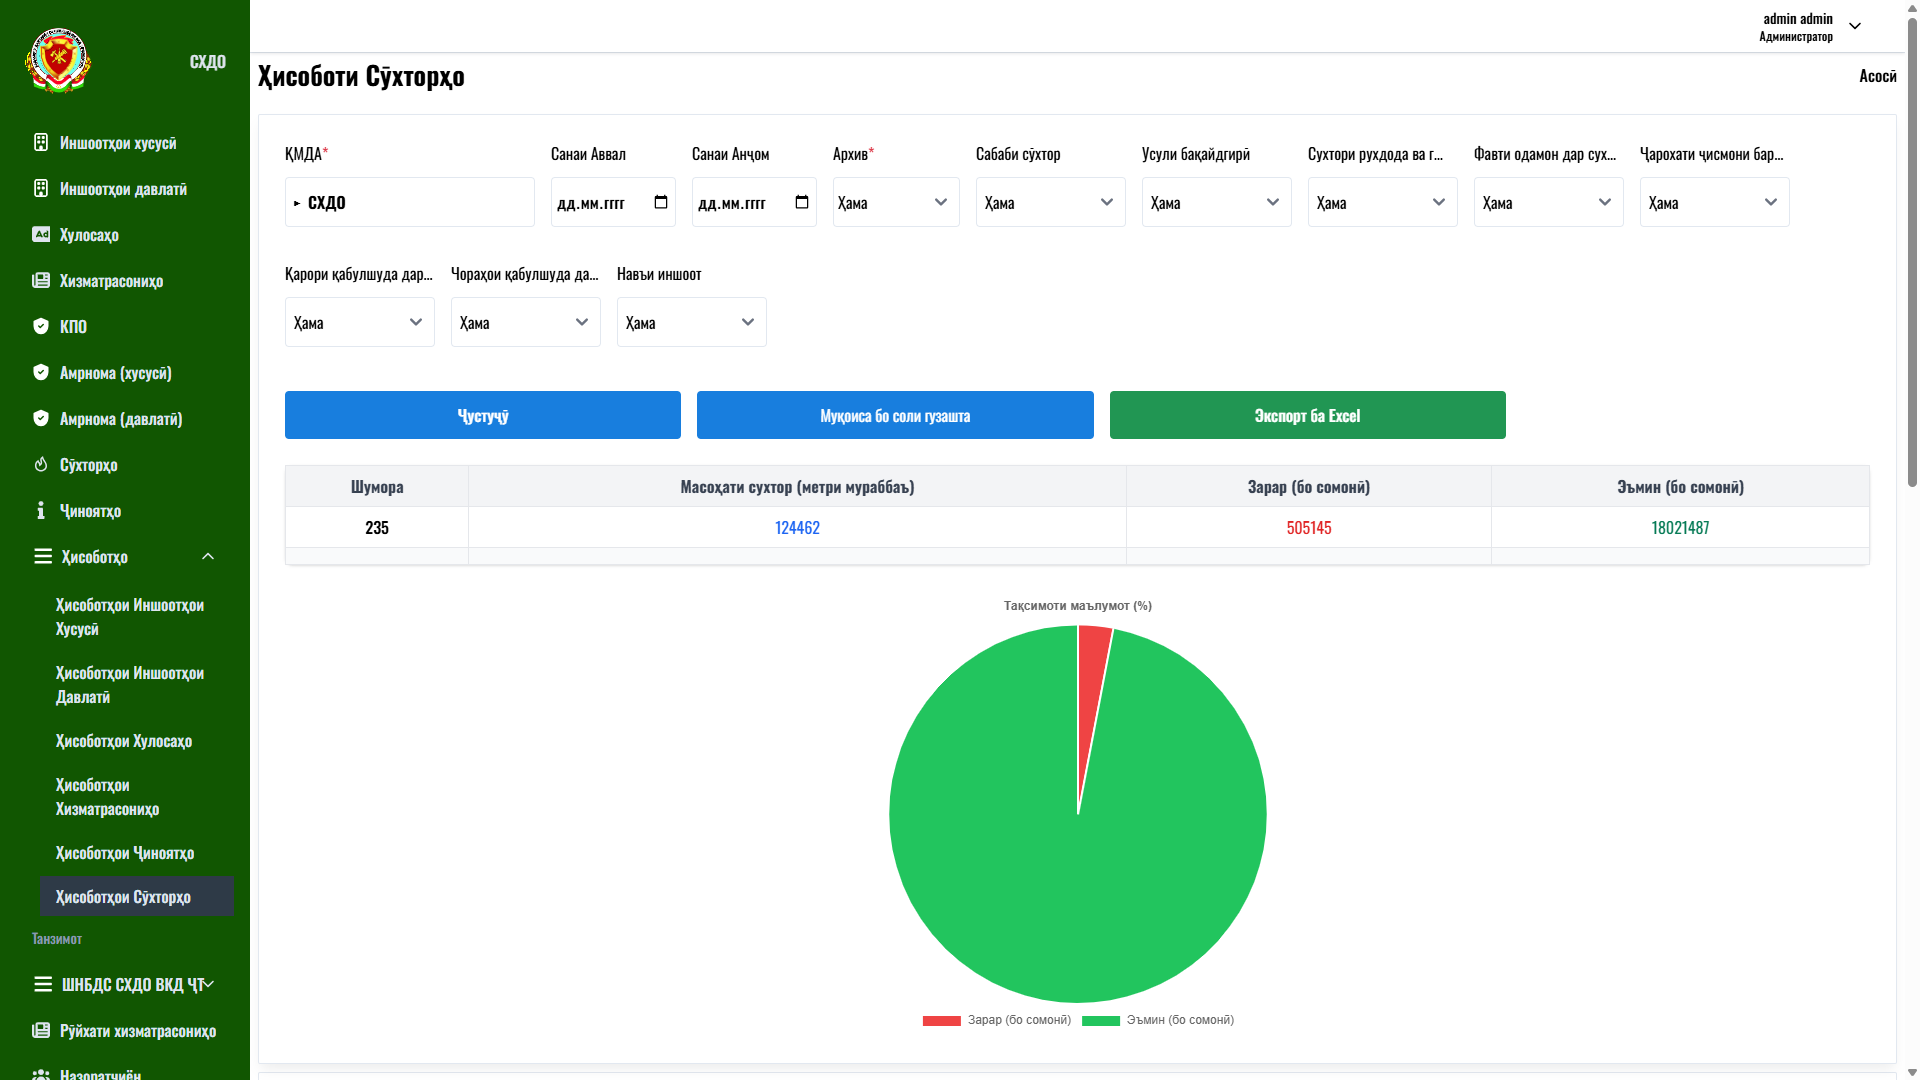Click the Рӯйхати хизматрасониҳо newspaper icon
Image resolution: width=1920 pixels, height=1080 pixels.
pyautogui.click(x=41, y=1030)
